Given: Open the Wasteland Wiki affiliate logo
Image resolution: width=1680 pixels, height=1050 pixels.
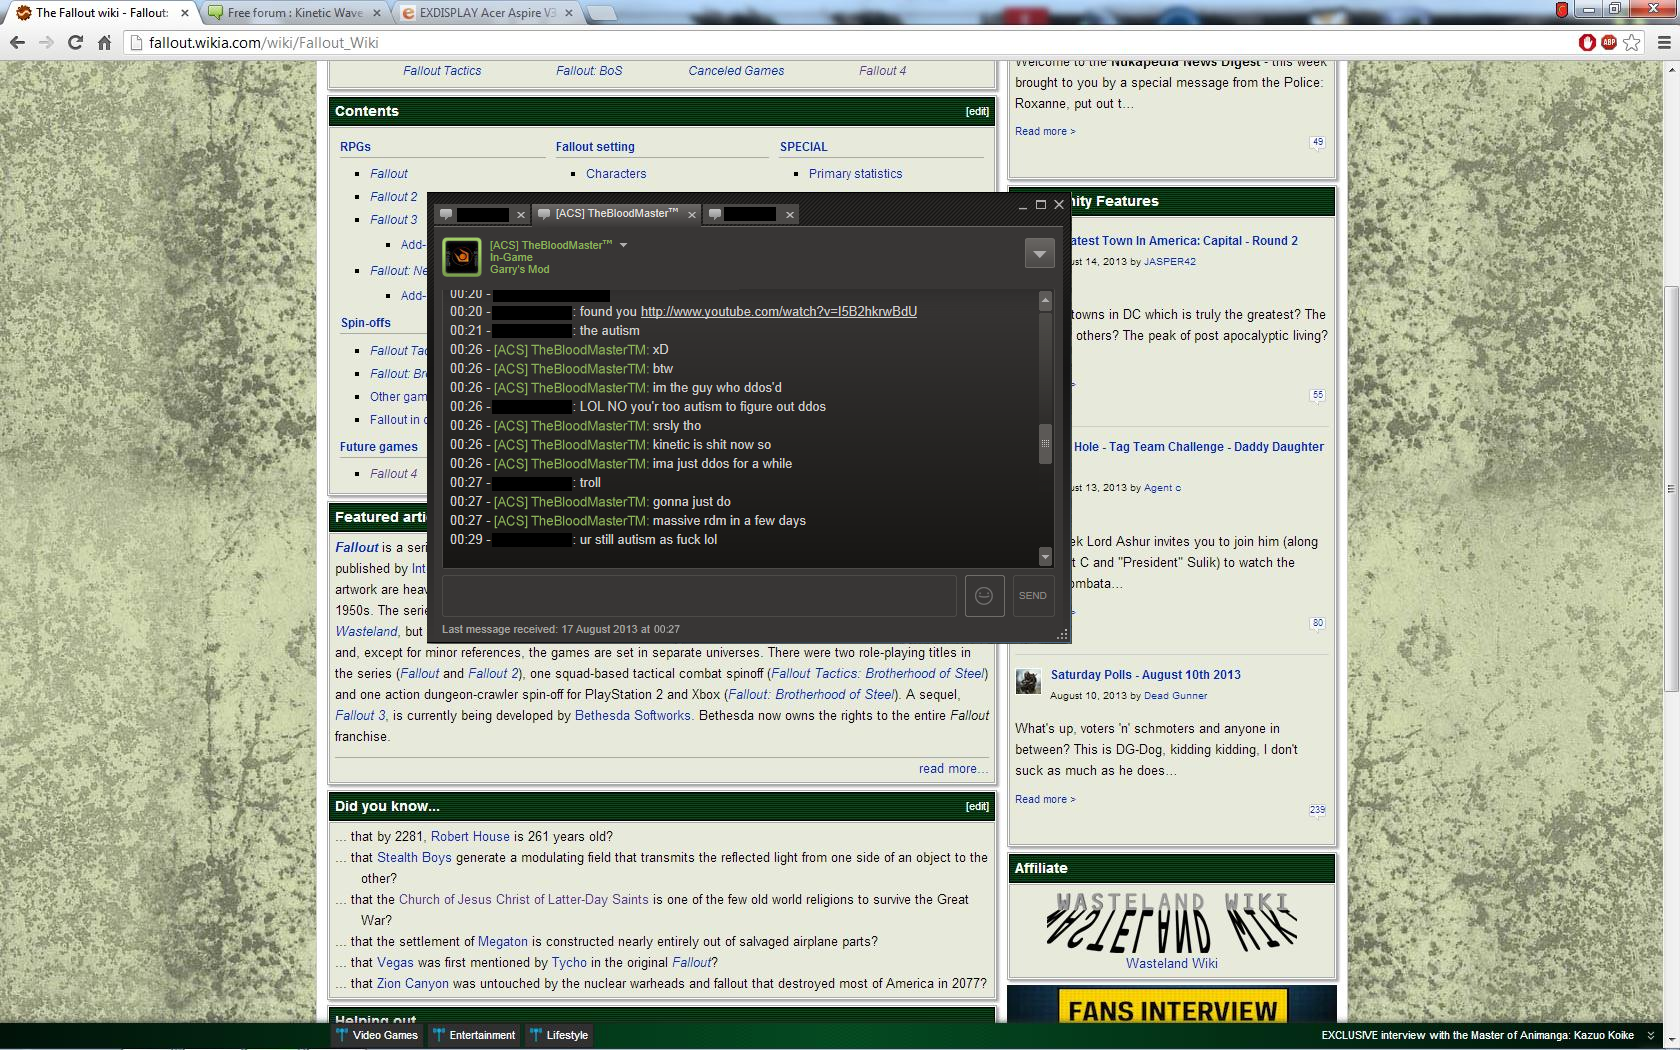Looking at the screenshot, I should (1171, 923).
